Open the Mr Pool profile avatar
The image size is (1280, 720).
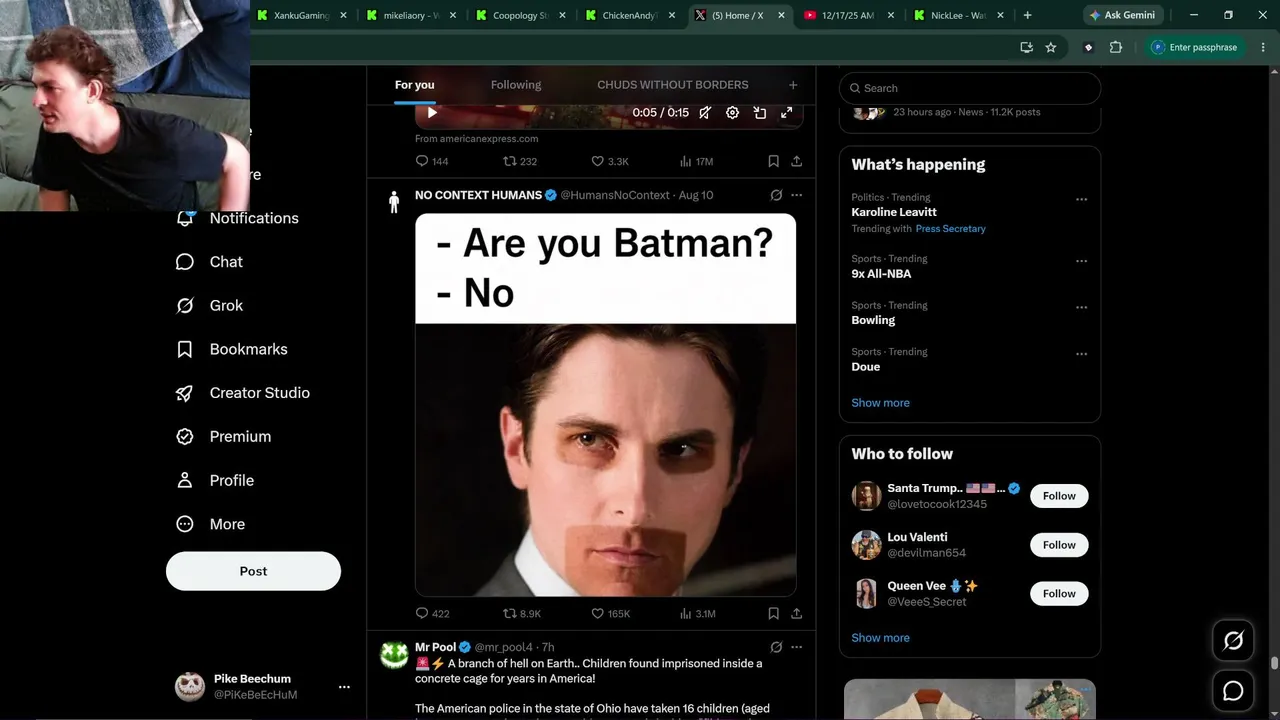point(394,655)
